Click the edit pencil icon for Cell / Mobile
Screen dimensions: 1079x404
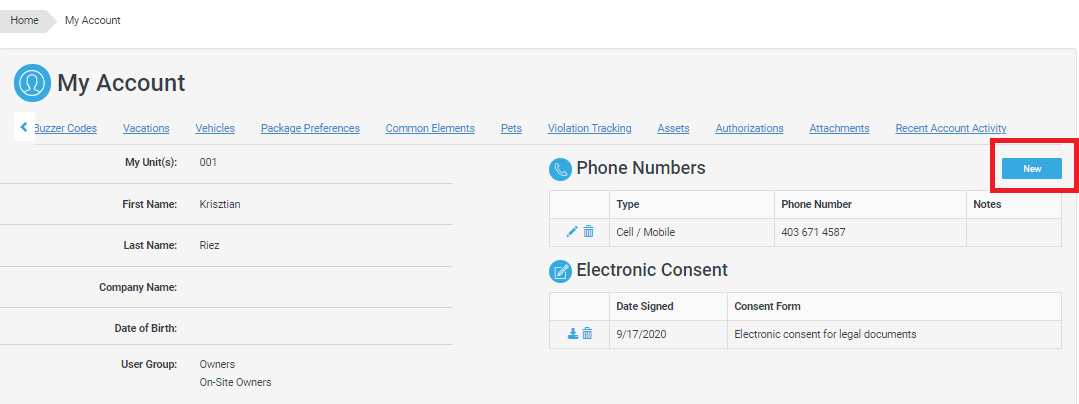coord(572,232)
